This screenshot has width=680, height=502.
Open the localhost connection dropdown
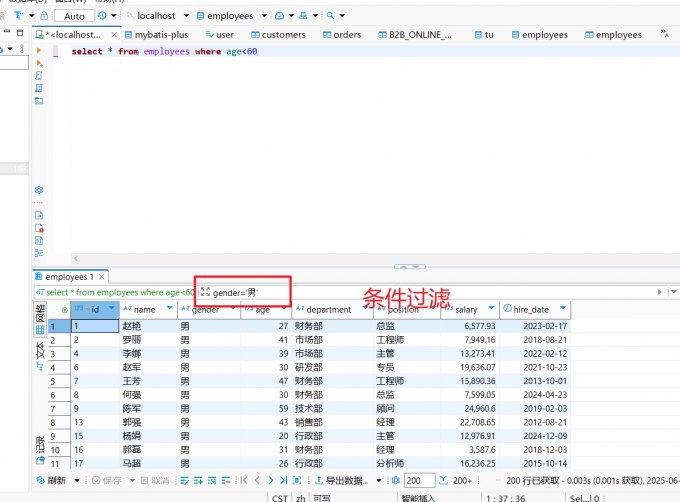[x=186, y=16]
